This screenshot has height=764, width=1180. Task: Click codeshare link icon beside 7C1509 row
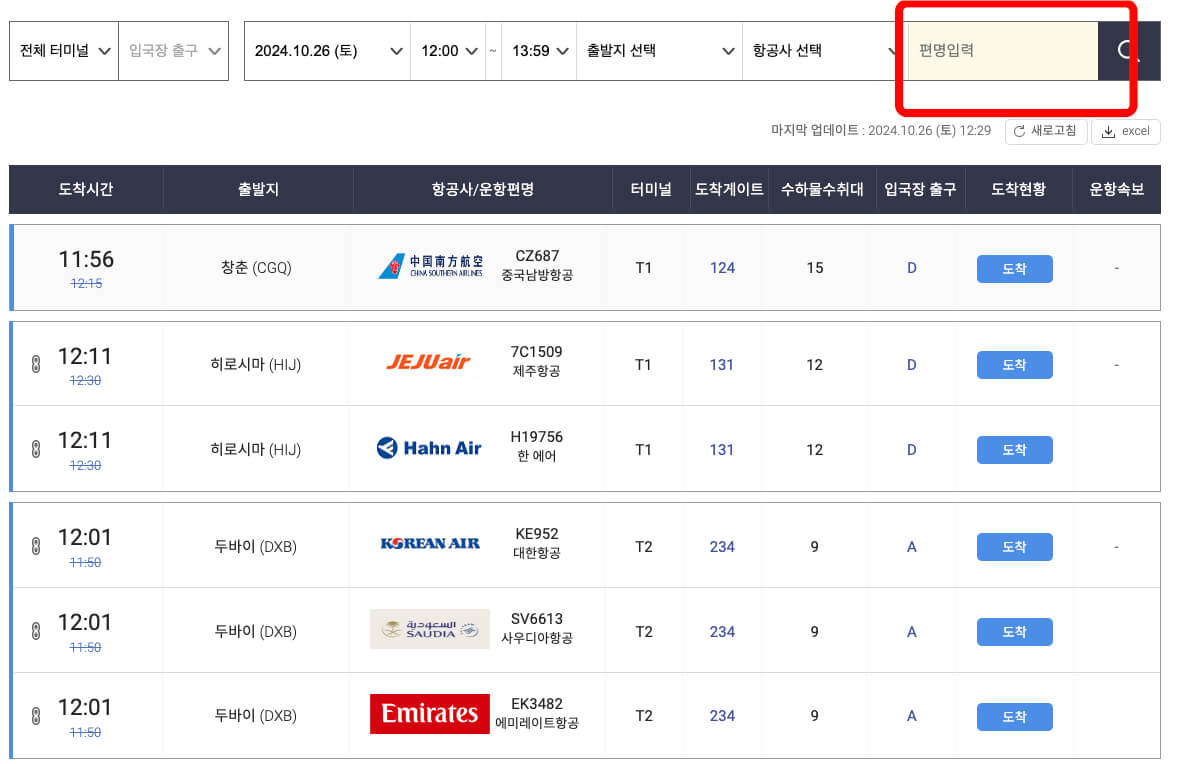tap(35, 364)
